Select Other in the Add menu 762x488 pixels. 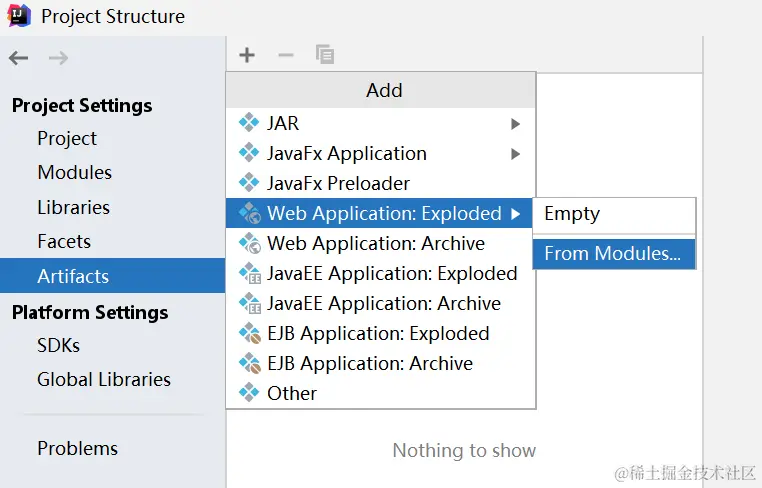pos(381,393)
